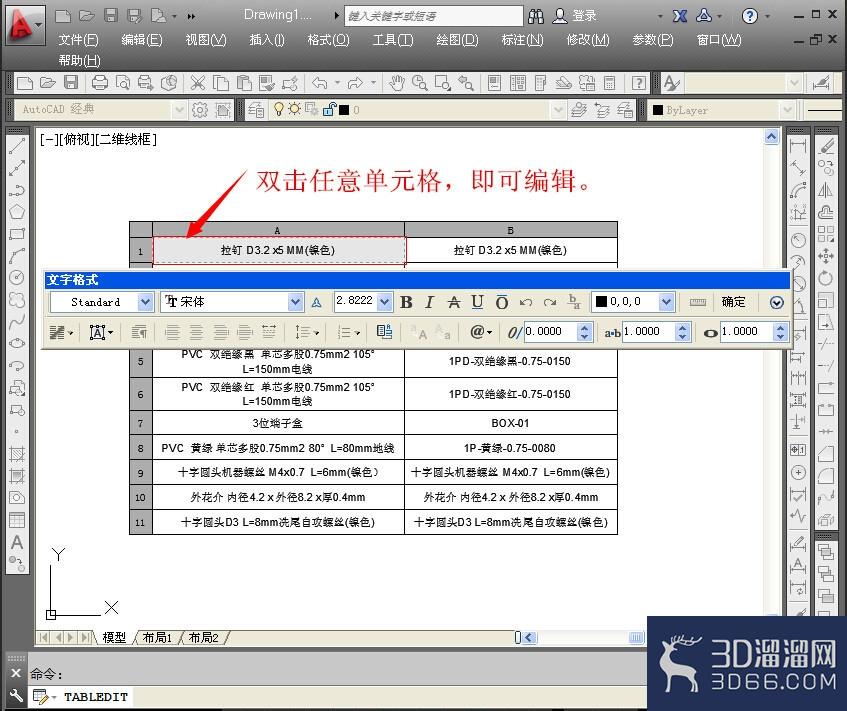The width and height of the screenshot is (847, 711).
Task: Click the annotative text icon
Action: 317,303
